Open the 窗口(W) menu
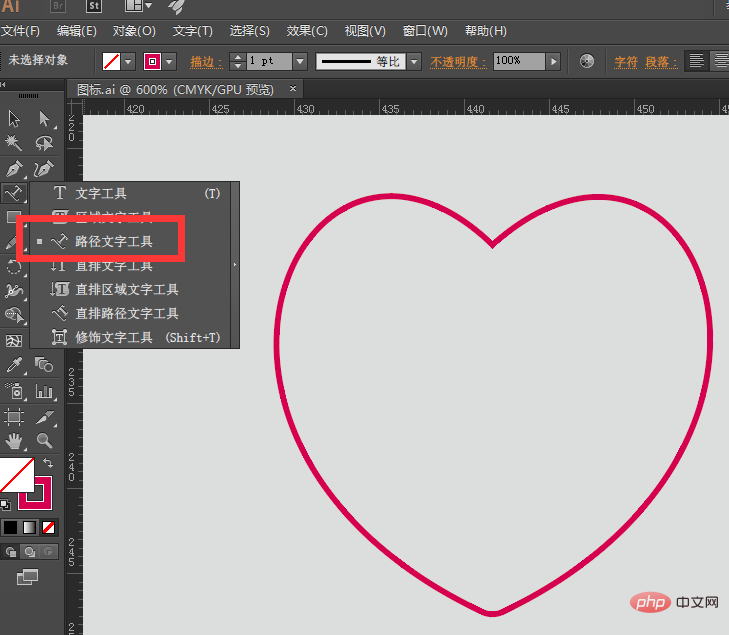 click(x=425, y=31)
